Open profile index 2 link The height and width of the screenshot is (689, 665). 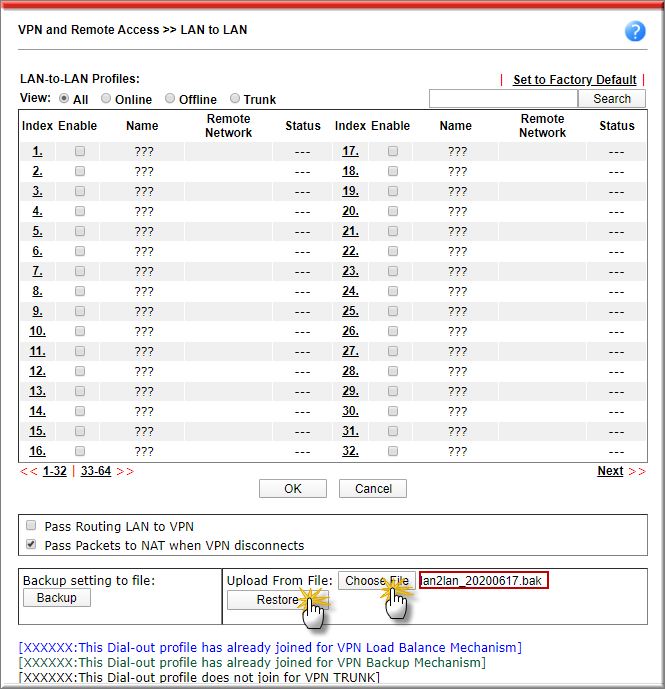click(x=37, y=171)
